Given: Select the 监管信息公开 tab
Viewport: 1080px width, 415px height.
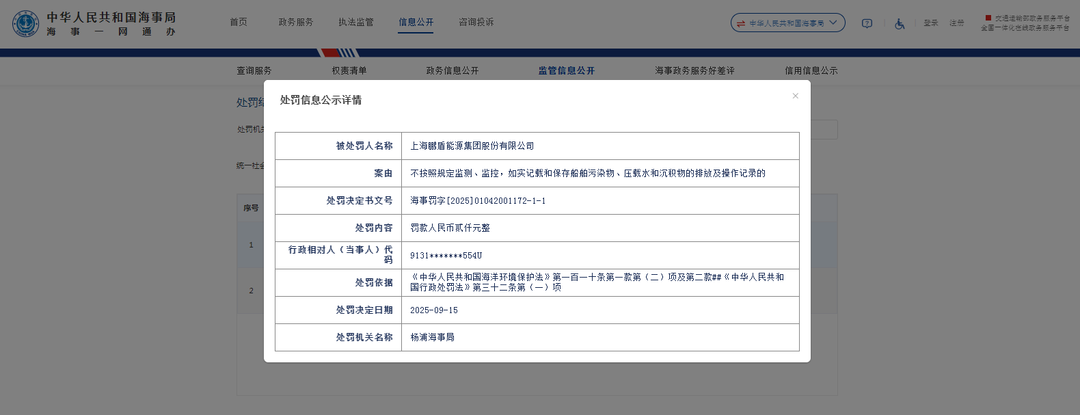Looking at the screenshot, I should [566, 71].
